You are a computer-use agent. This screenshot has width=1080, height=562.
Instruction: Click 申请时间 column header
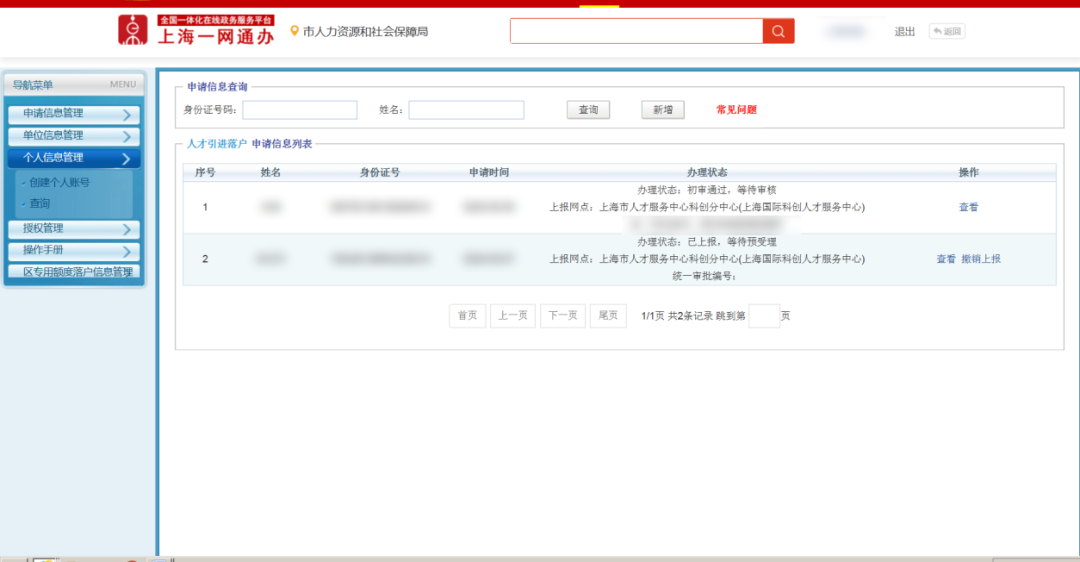tap(489, 172)
